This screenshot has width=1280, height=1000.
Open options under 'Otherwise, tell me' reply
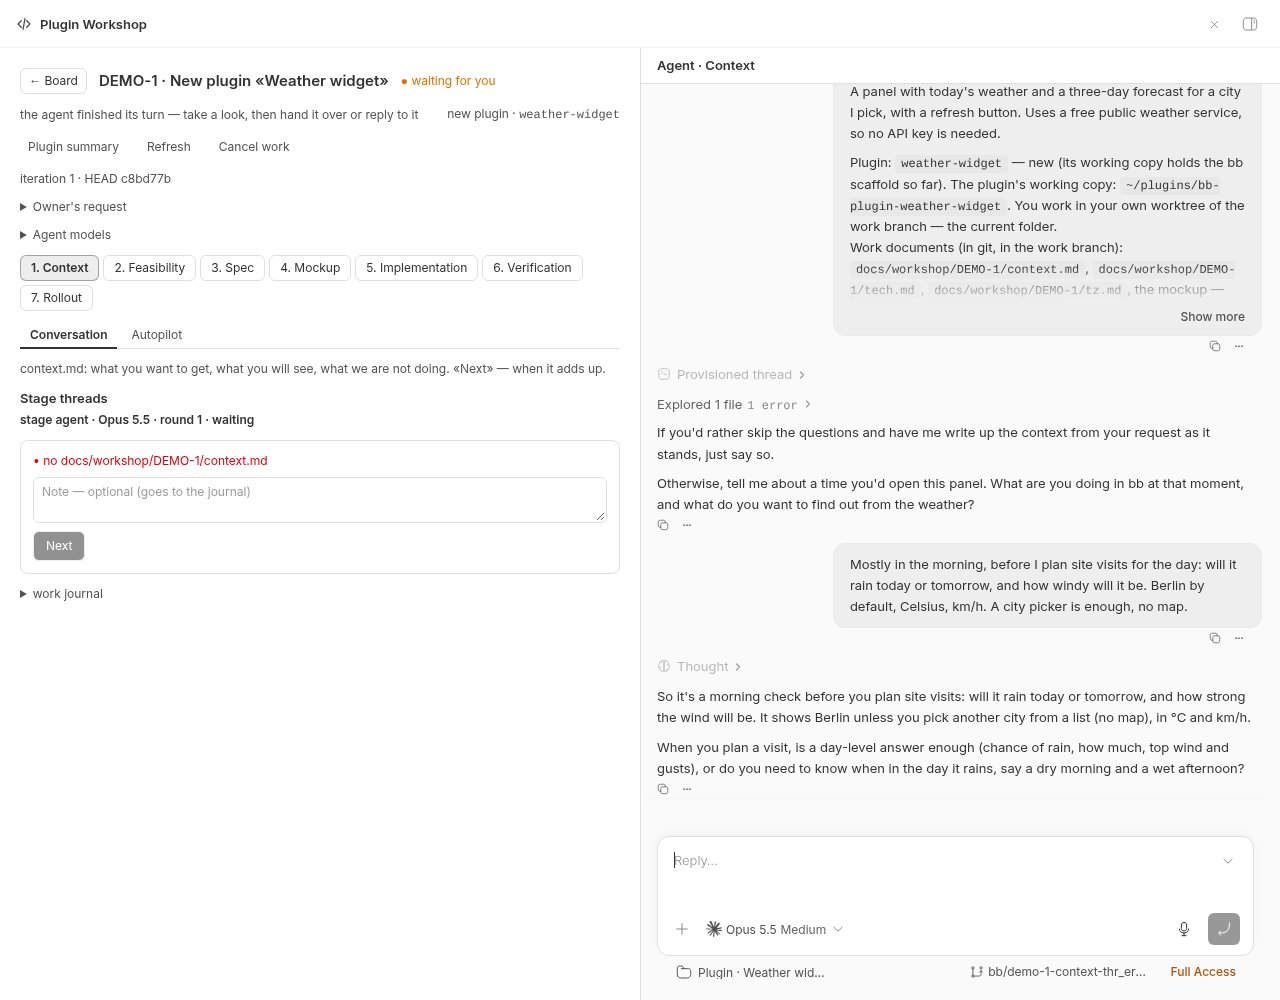687,525
